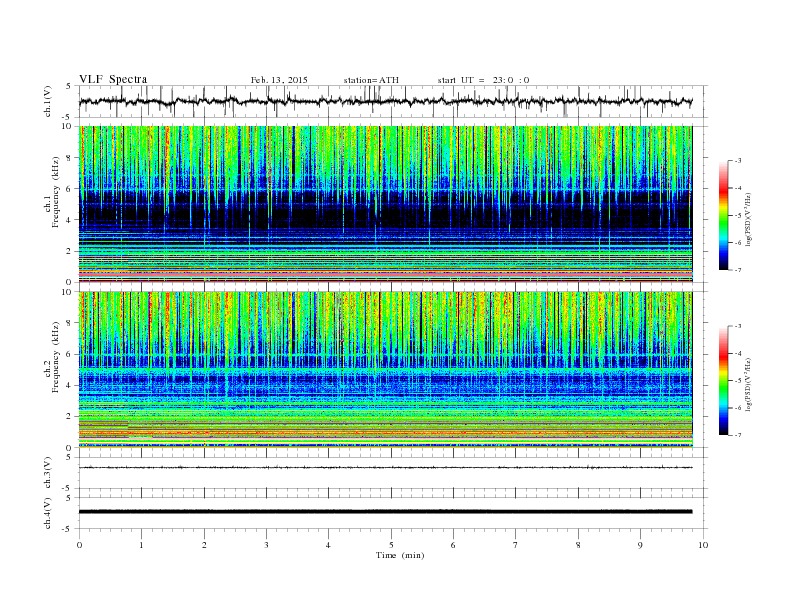Click the "0" tick on the time axis

pos(79,545)
